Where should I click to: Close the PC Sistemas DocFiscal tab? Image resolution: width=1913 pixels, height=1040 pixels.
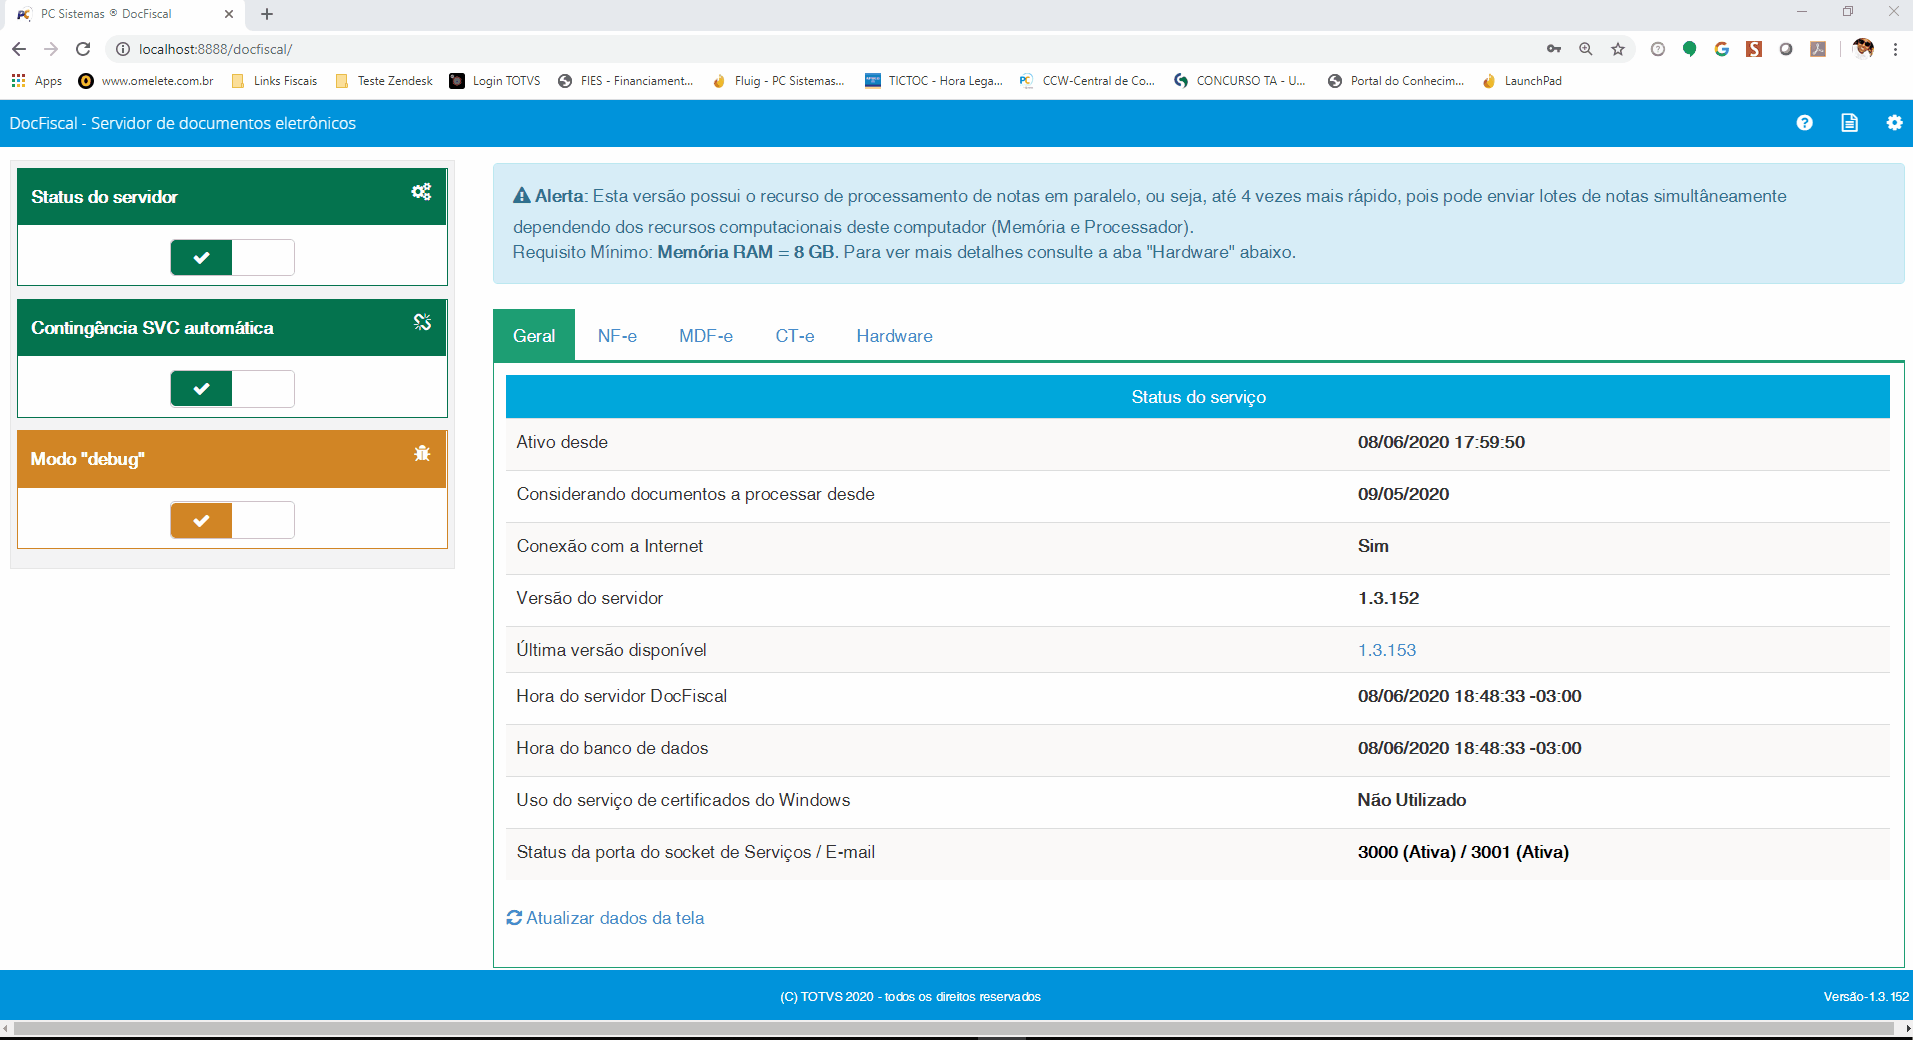(228, 14)
